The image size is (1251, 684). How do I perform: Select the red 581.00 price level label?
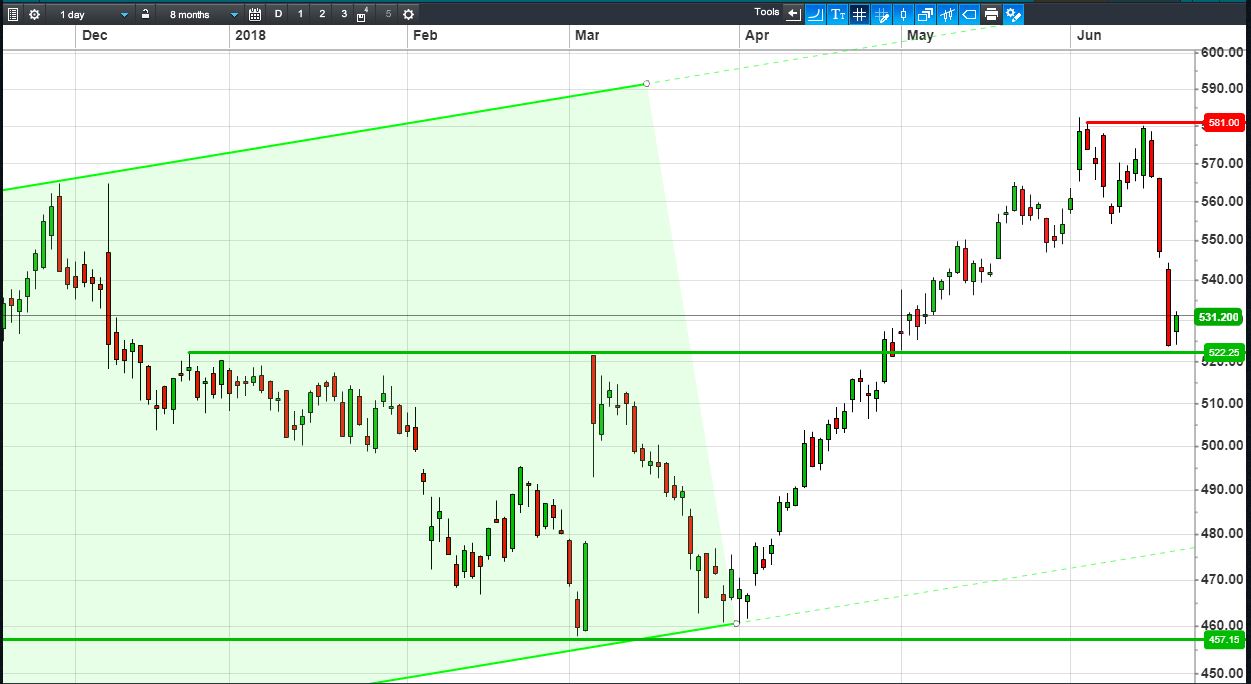[x=1223, y=122]
